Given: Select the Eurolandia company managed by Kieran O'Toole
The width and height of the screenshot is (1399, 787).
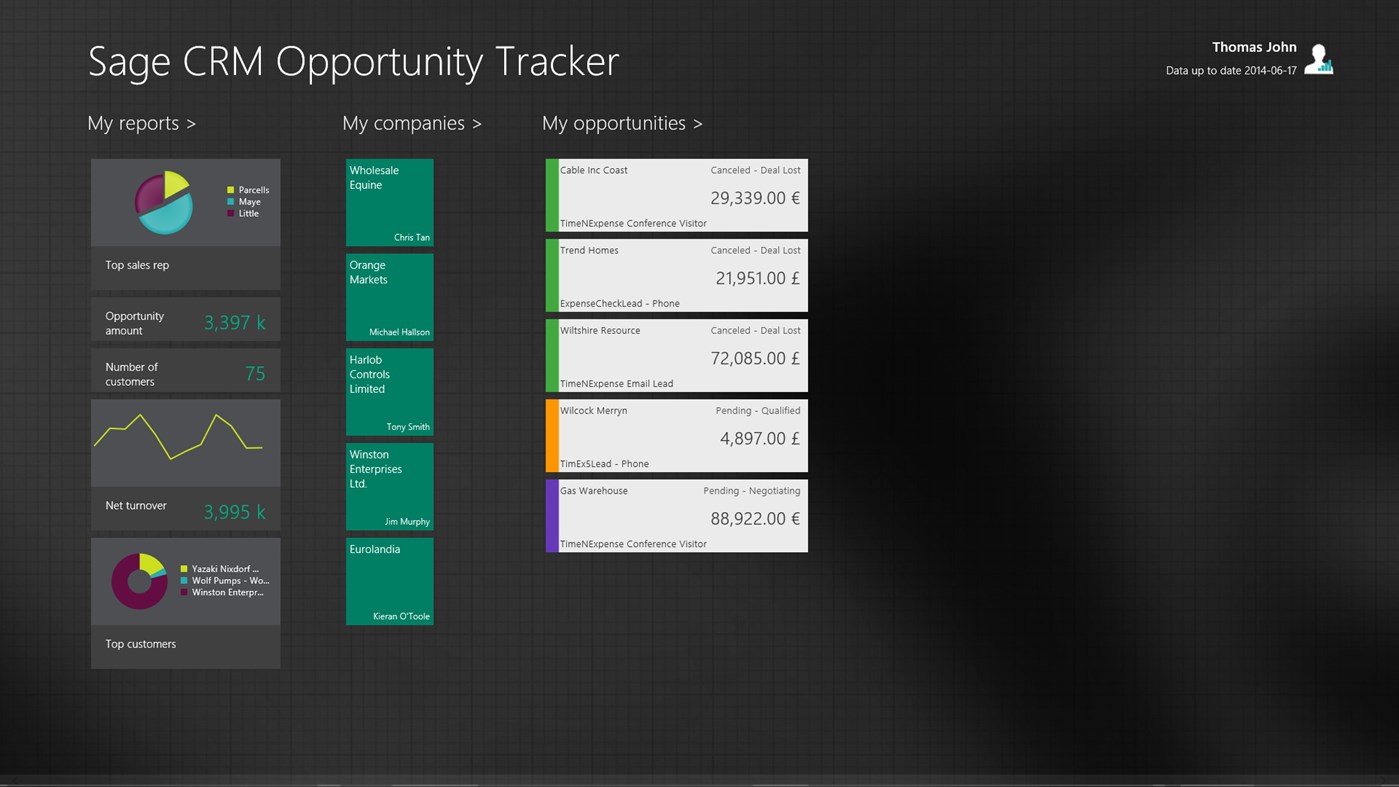Looking at the screenshot, I should 389,580.
